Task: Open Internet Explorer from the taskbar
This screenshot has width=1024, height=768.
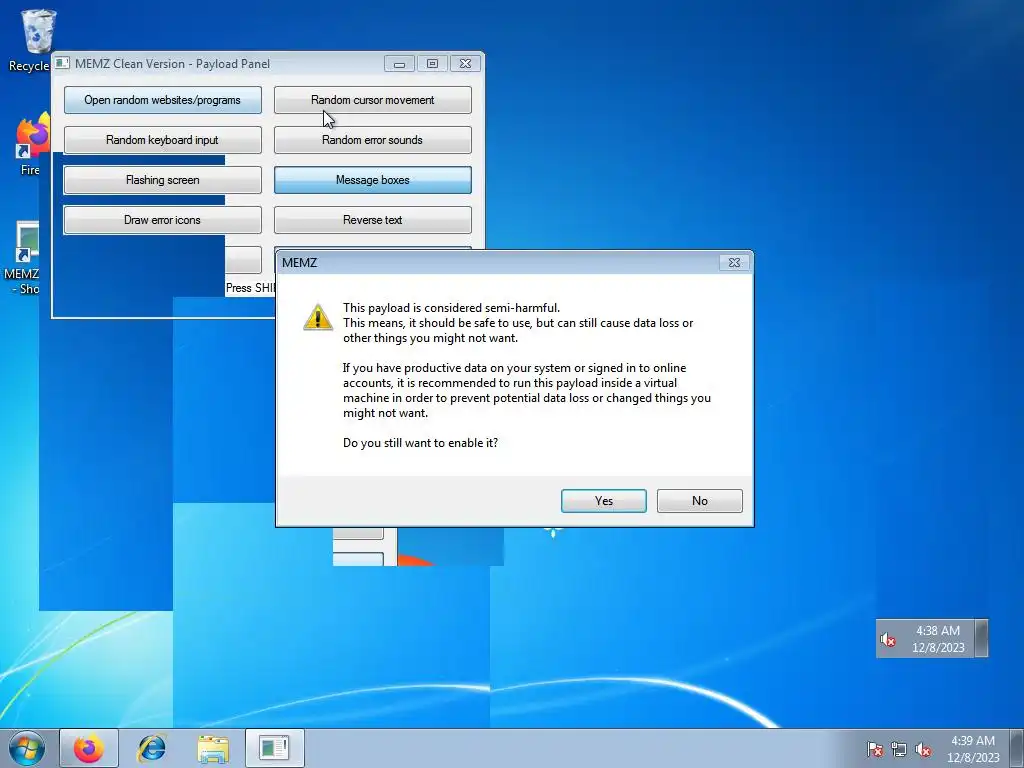Action: click(x=152, y=748)
